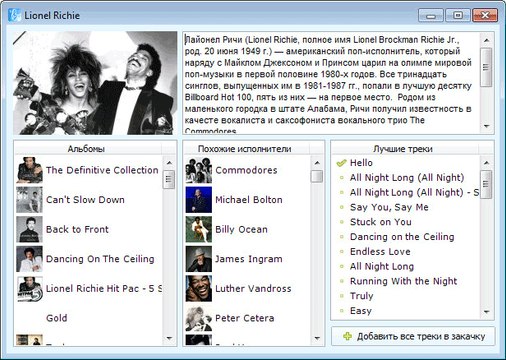Select the Gold album
This screenshot has width=506, height=360.
tap(57, 318)
